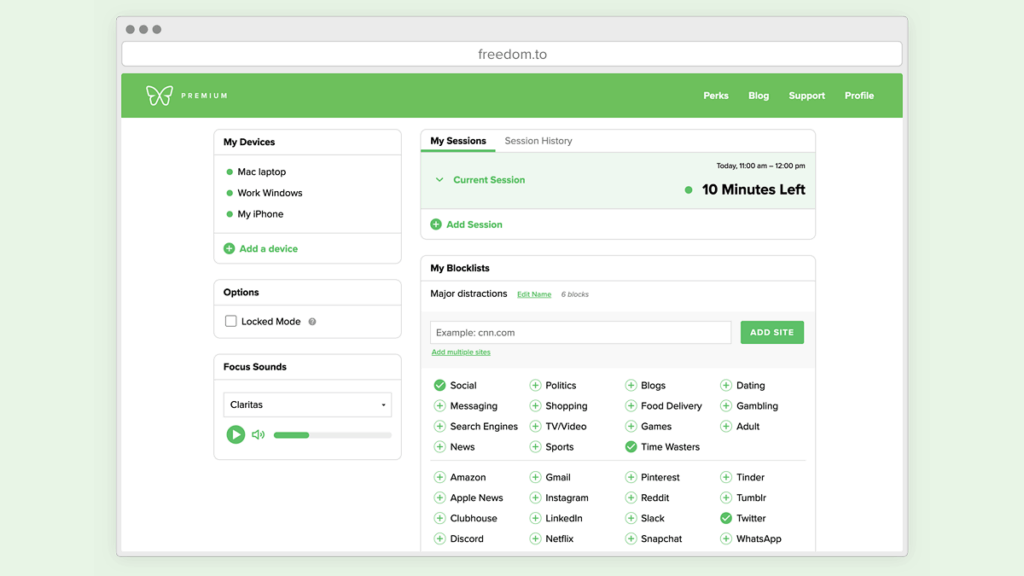Open the Claritas focus sounds dropdown
The width and height of the screenshot is (1024, 576).
[x=307, y=405]
